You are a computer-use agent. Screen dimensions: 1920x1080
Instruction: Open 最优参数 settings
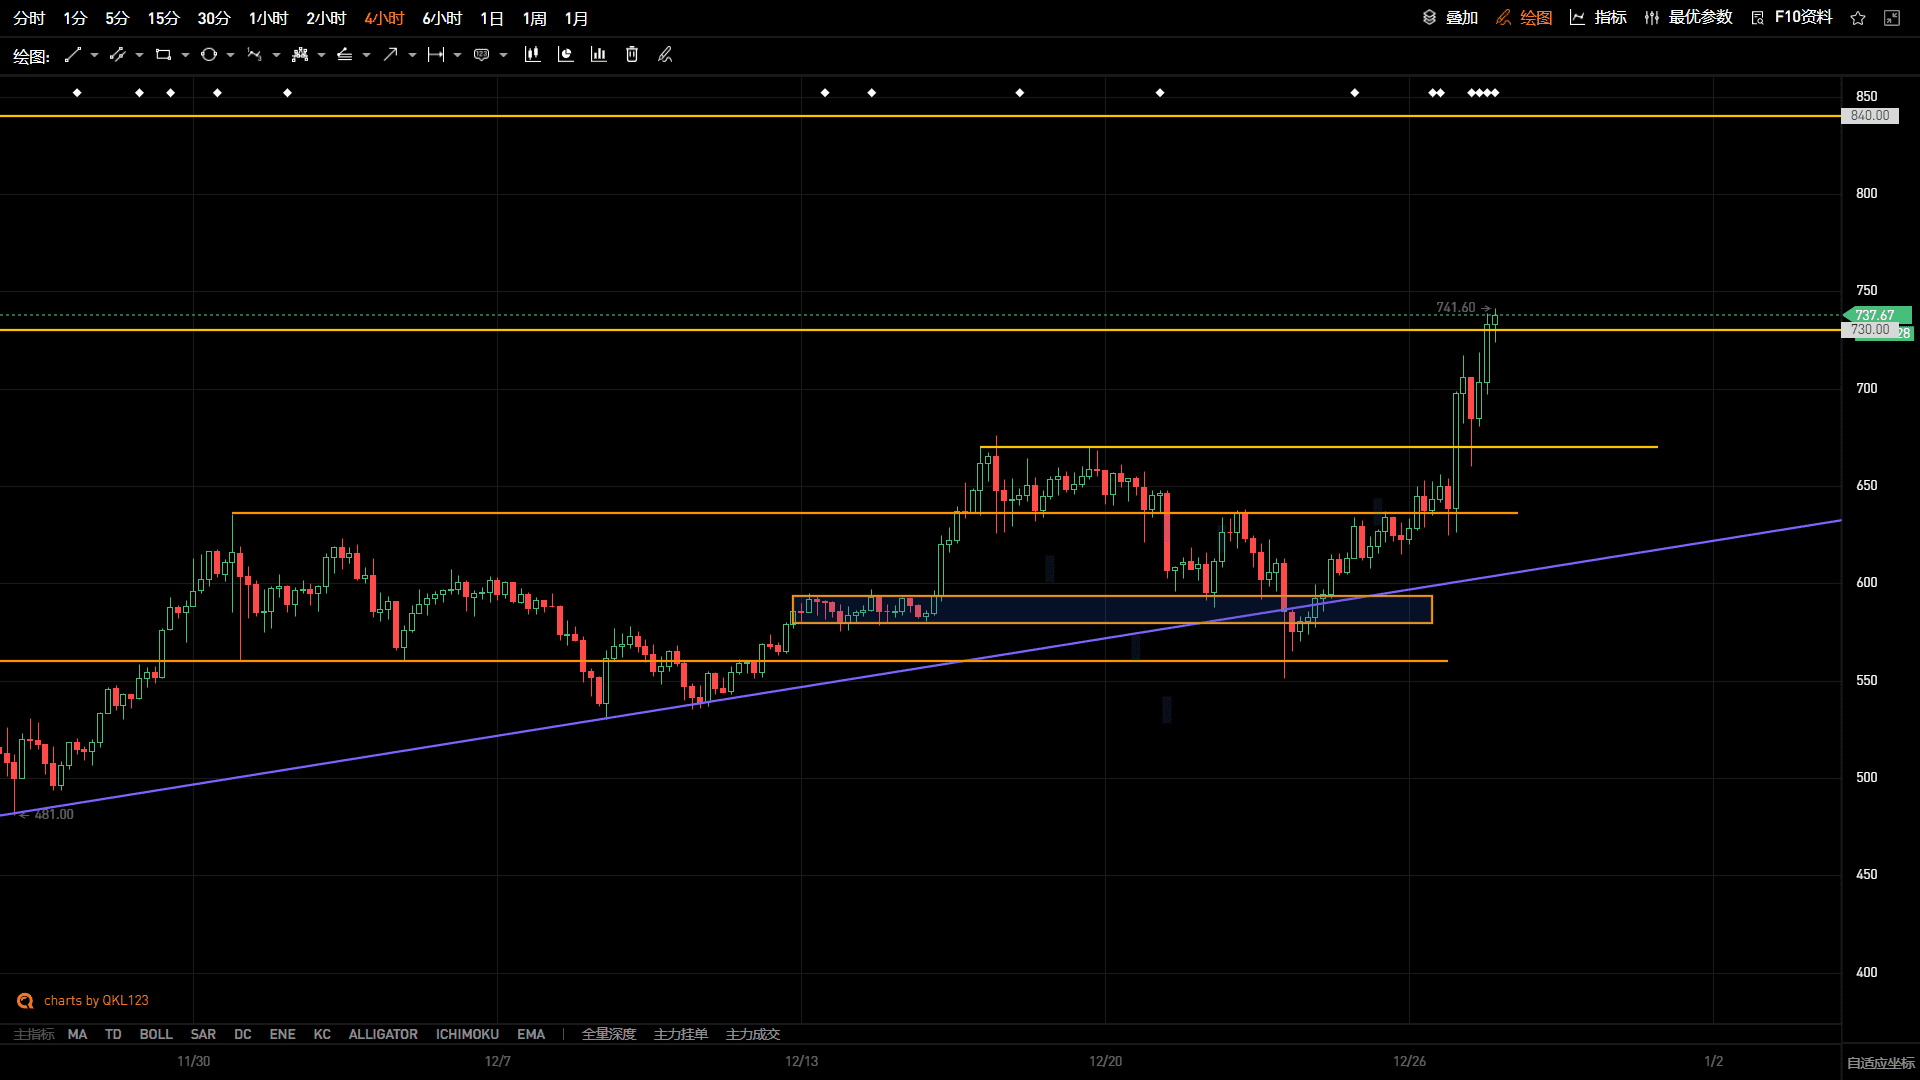click(x=1688, y=18)
